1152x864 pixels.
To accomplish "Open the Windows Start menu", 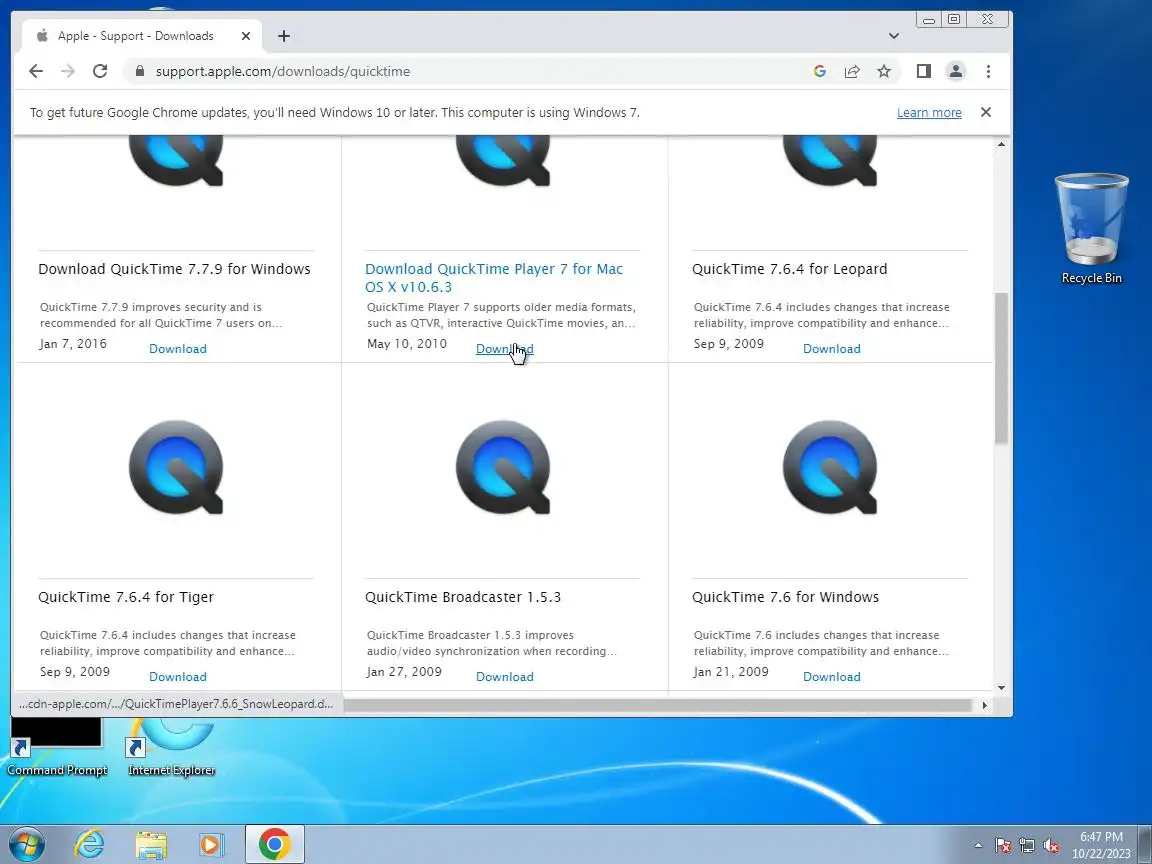I will [x=26, y=844].
